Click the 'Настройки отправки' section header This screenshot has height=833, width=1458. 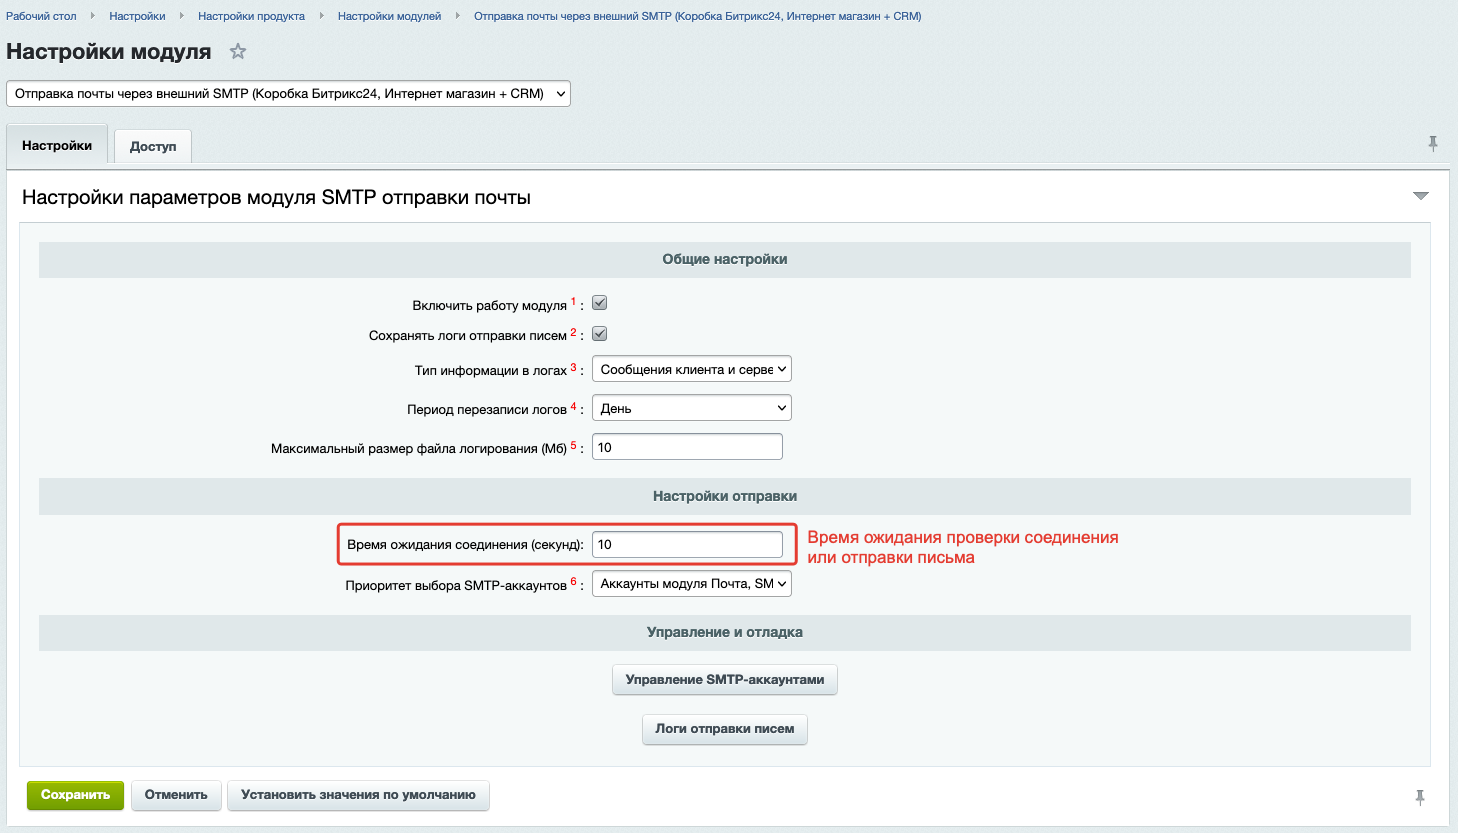pos(725,496)
